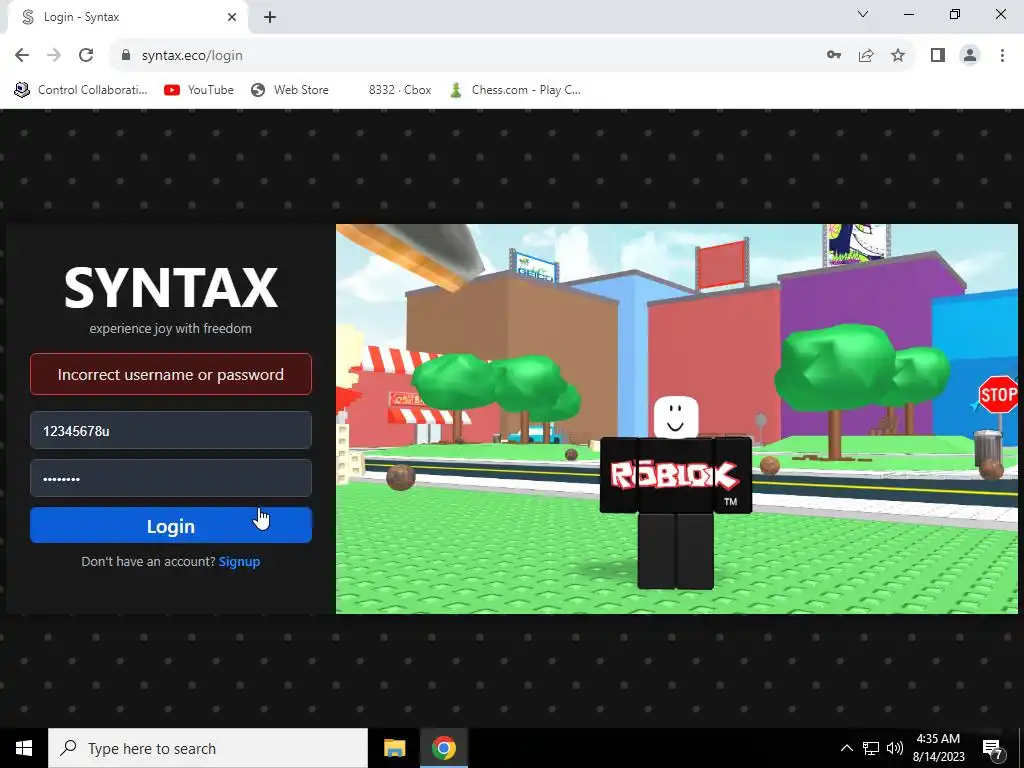Open the Web Store bookmark
Image resolution: width=1024 pixels, height=768 pixels.
[x=290, y=90]
